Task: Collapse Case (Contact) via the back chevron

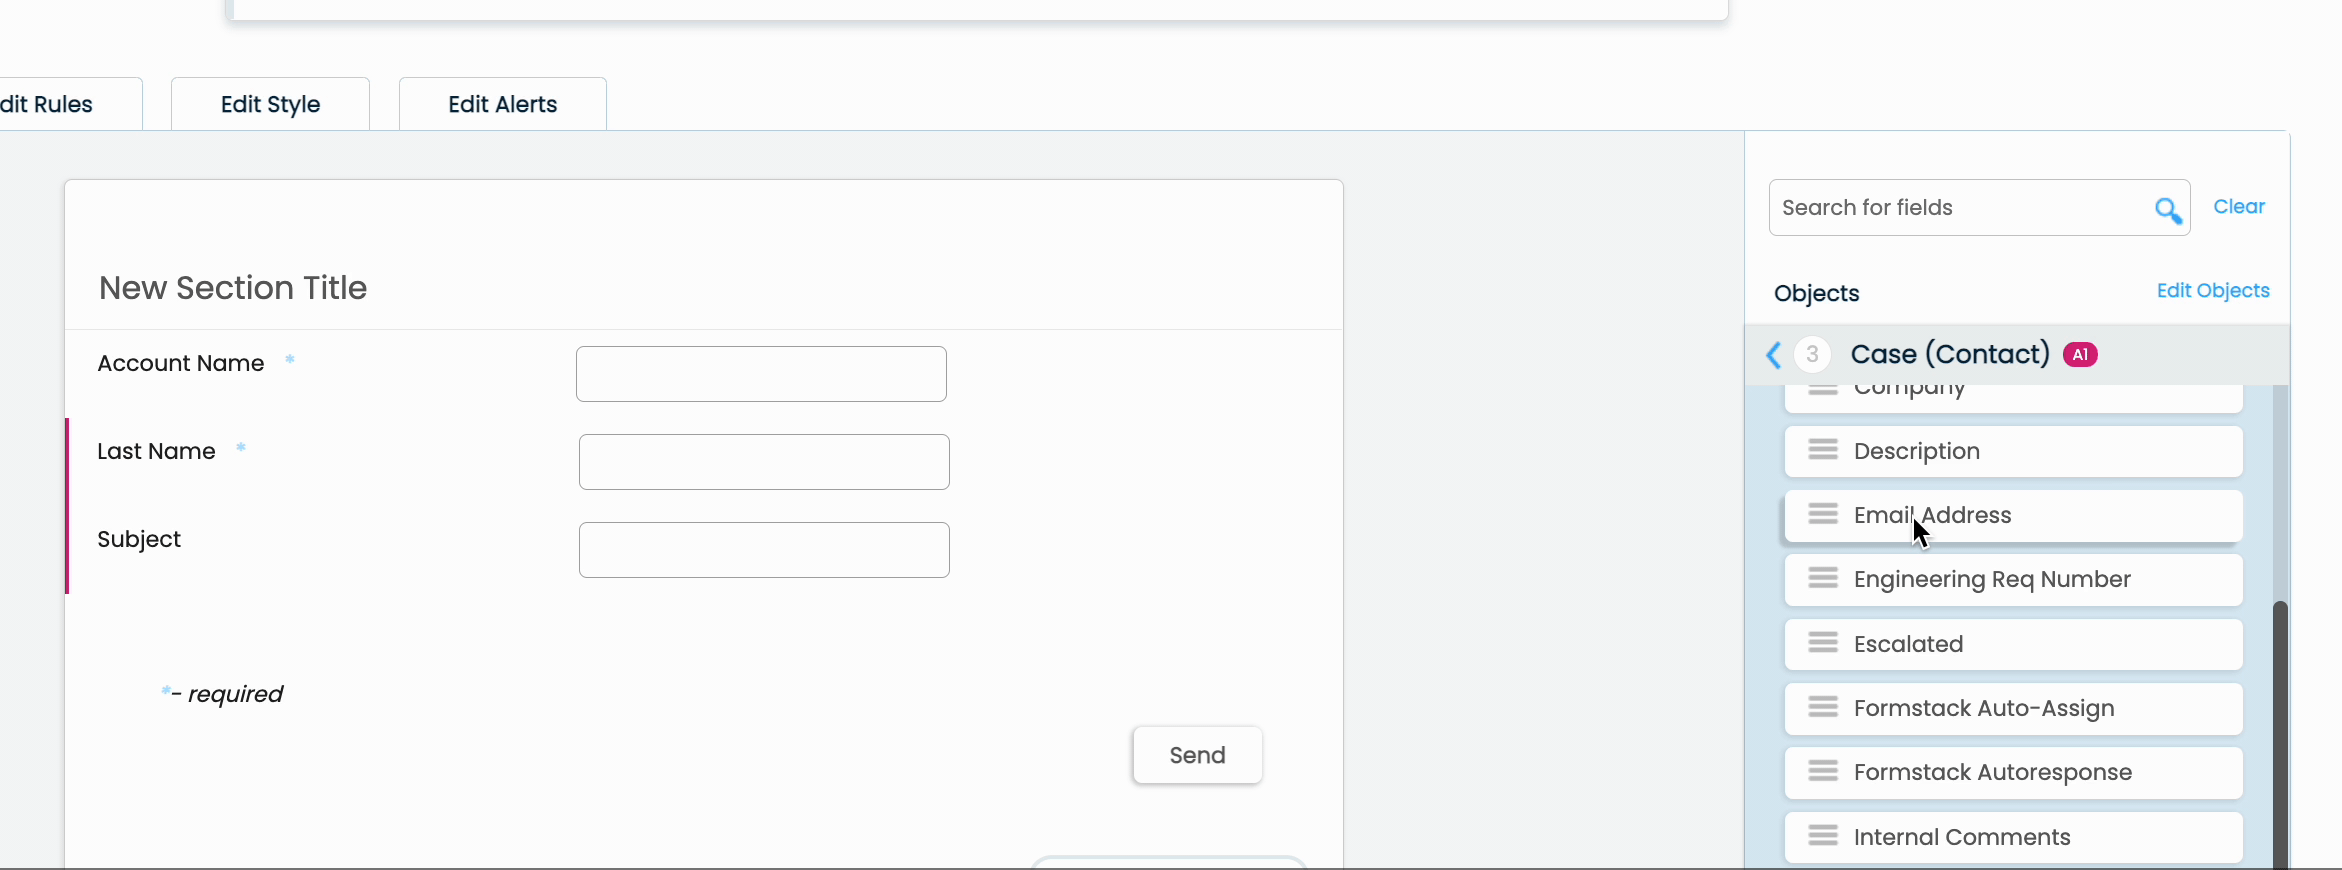Action: click(1773, 354)
